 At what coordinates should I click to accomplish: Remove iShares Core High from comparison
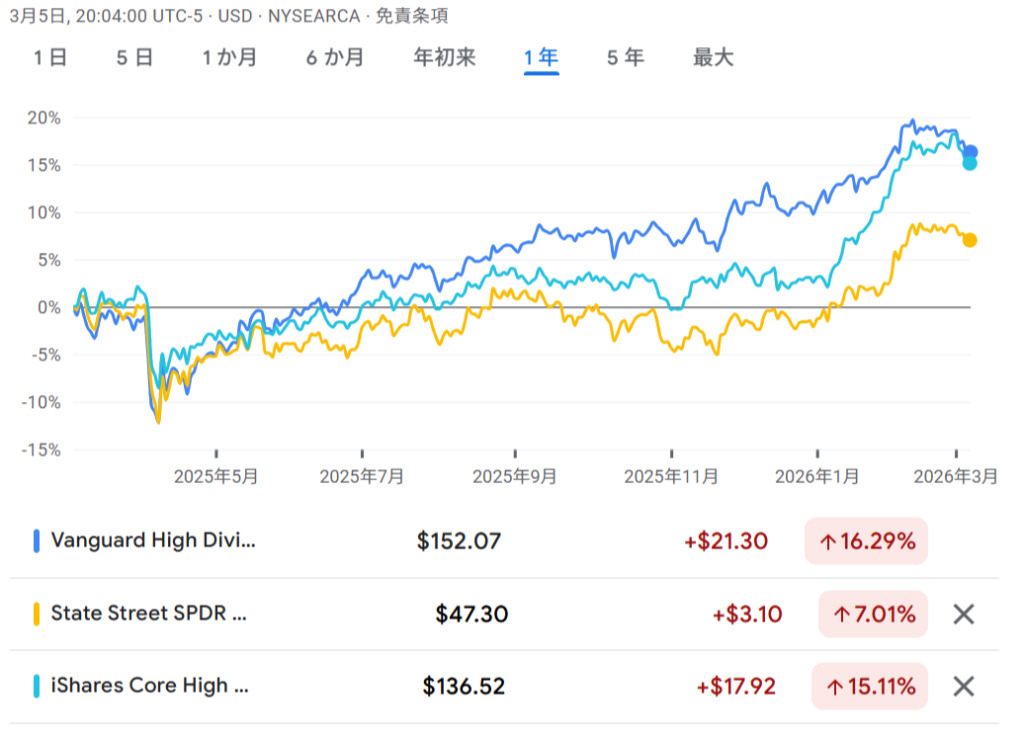tap(963, 686)
